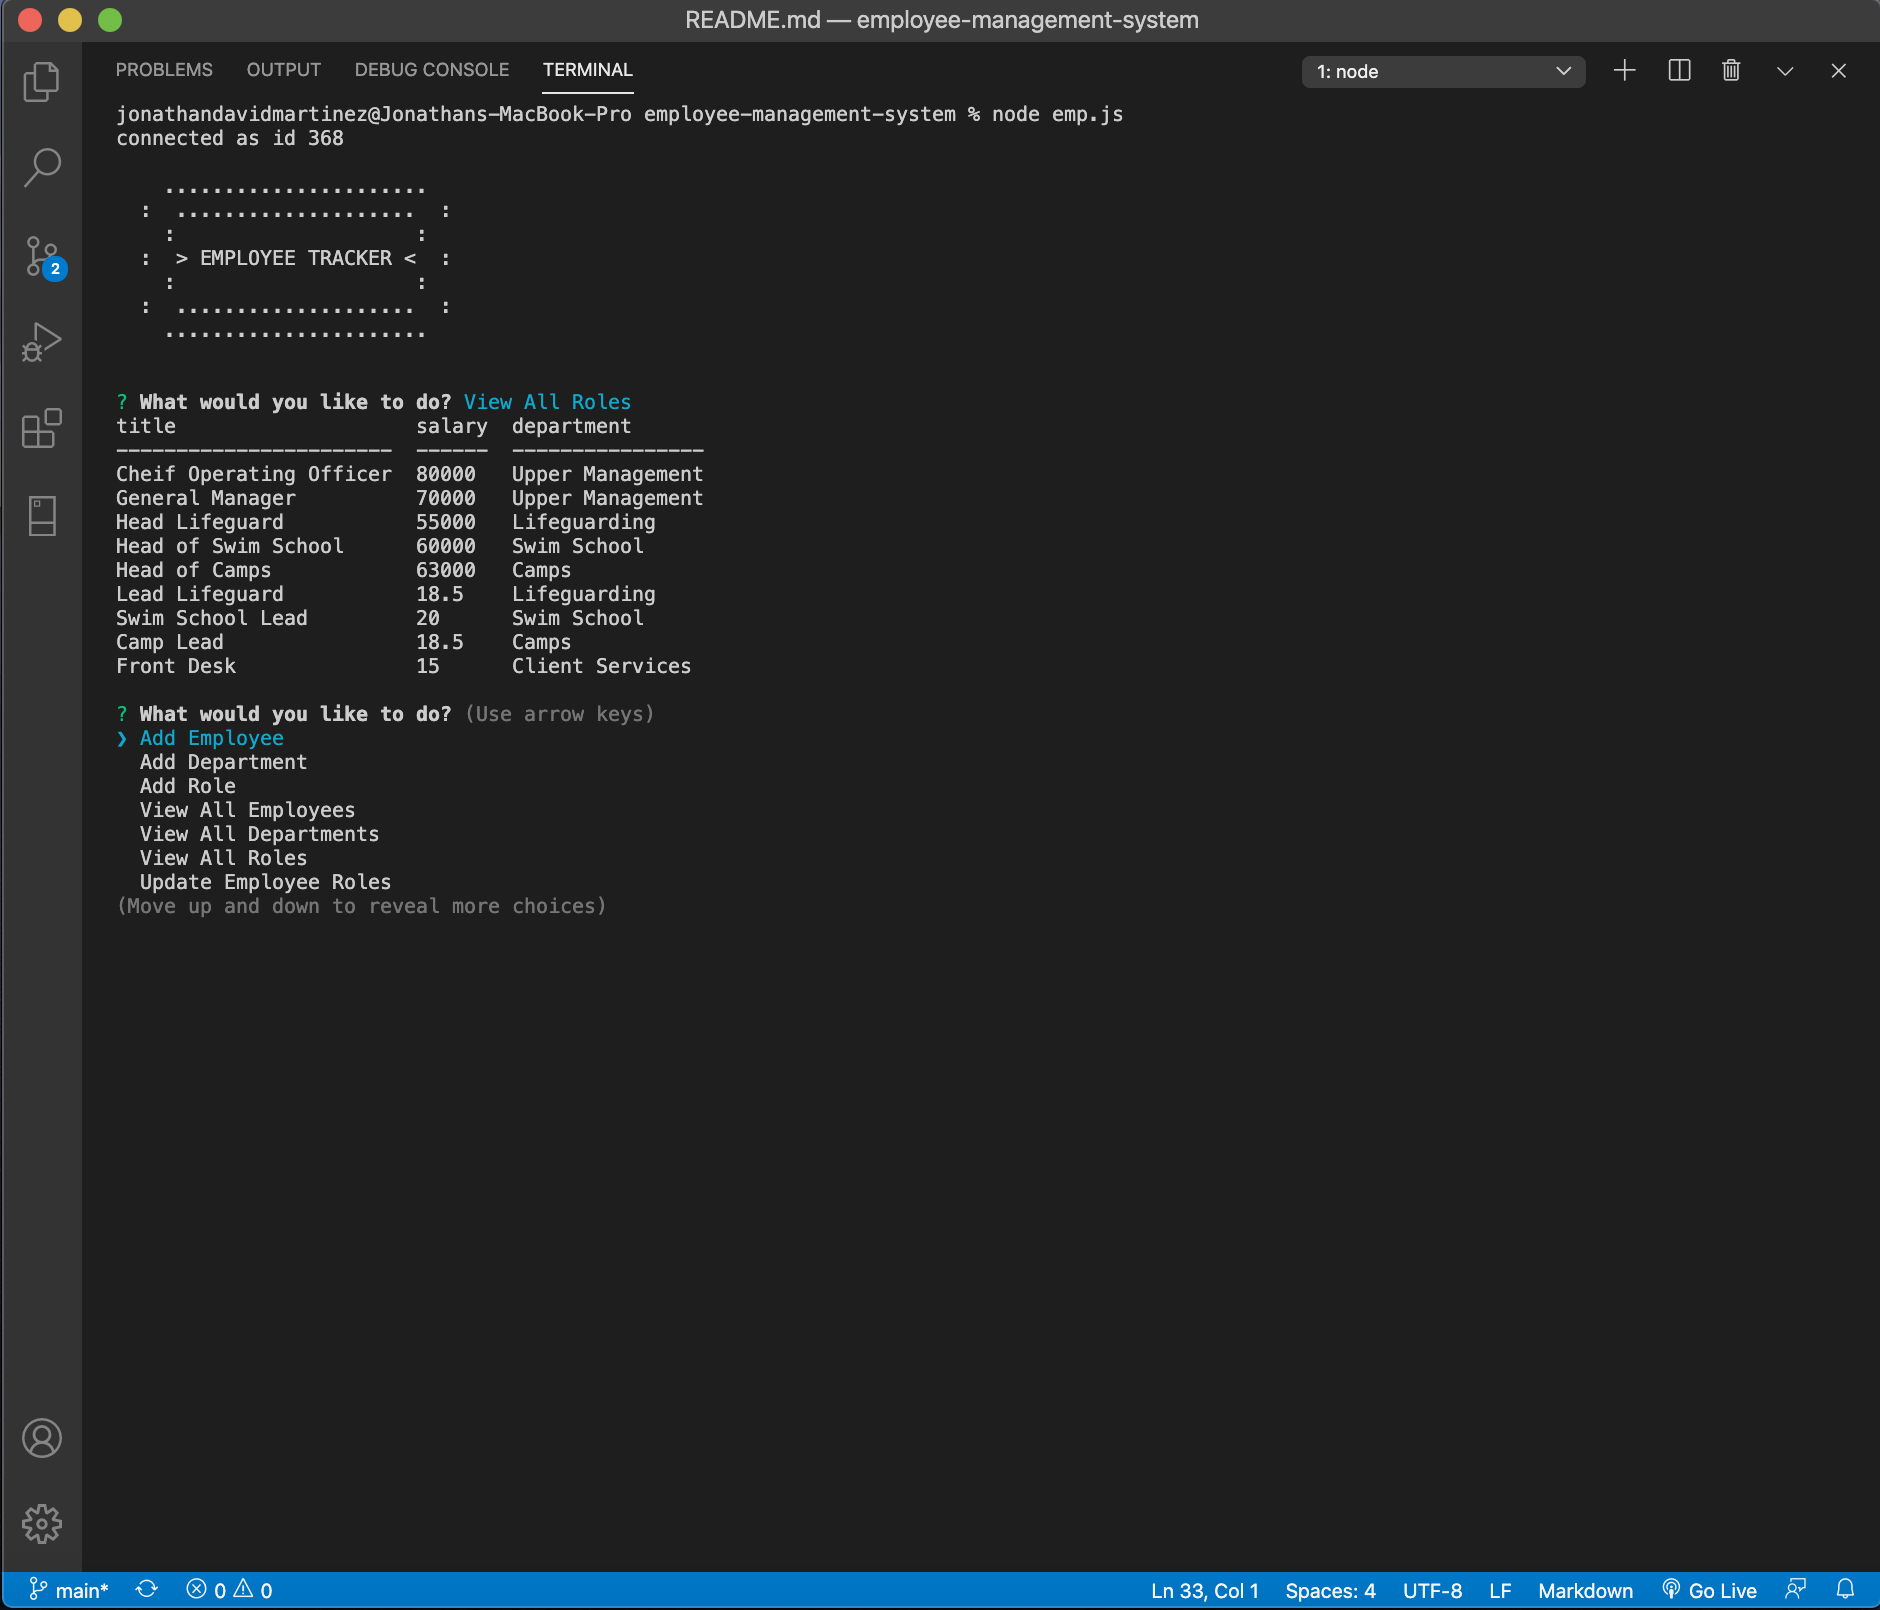This screenshot has width=1880, height=1610.
Task: Select language mode Markdown
Action: click(1585, 1590)
